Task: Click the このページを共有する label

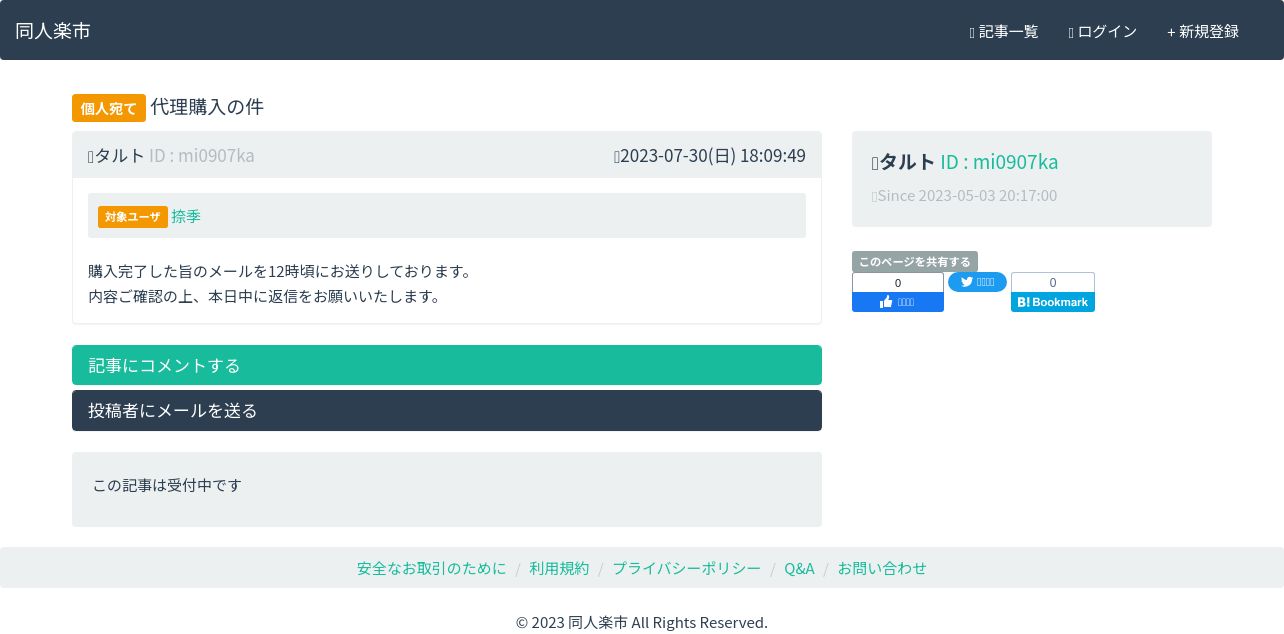Action: [915, 261]
